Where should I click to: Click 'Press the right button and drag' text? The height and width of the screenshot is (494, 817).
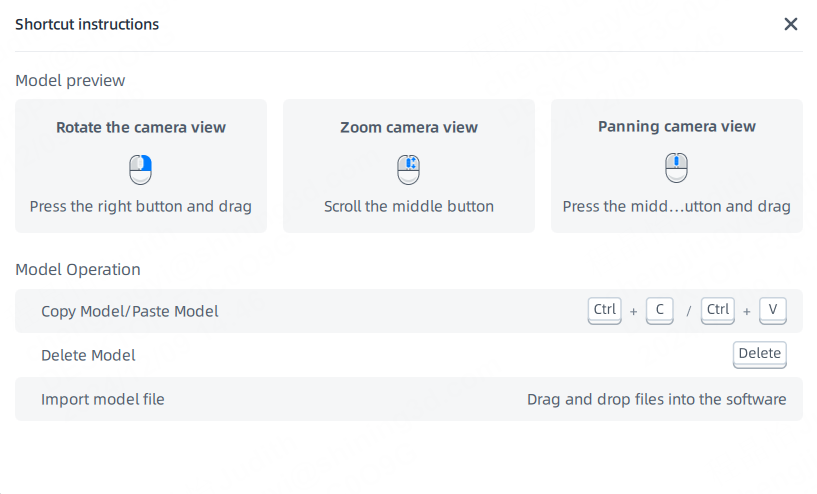point(141,206)
